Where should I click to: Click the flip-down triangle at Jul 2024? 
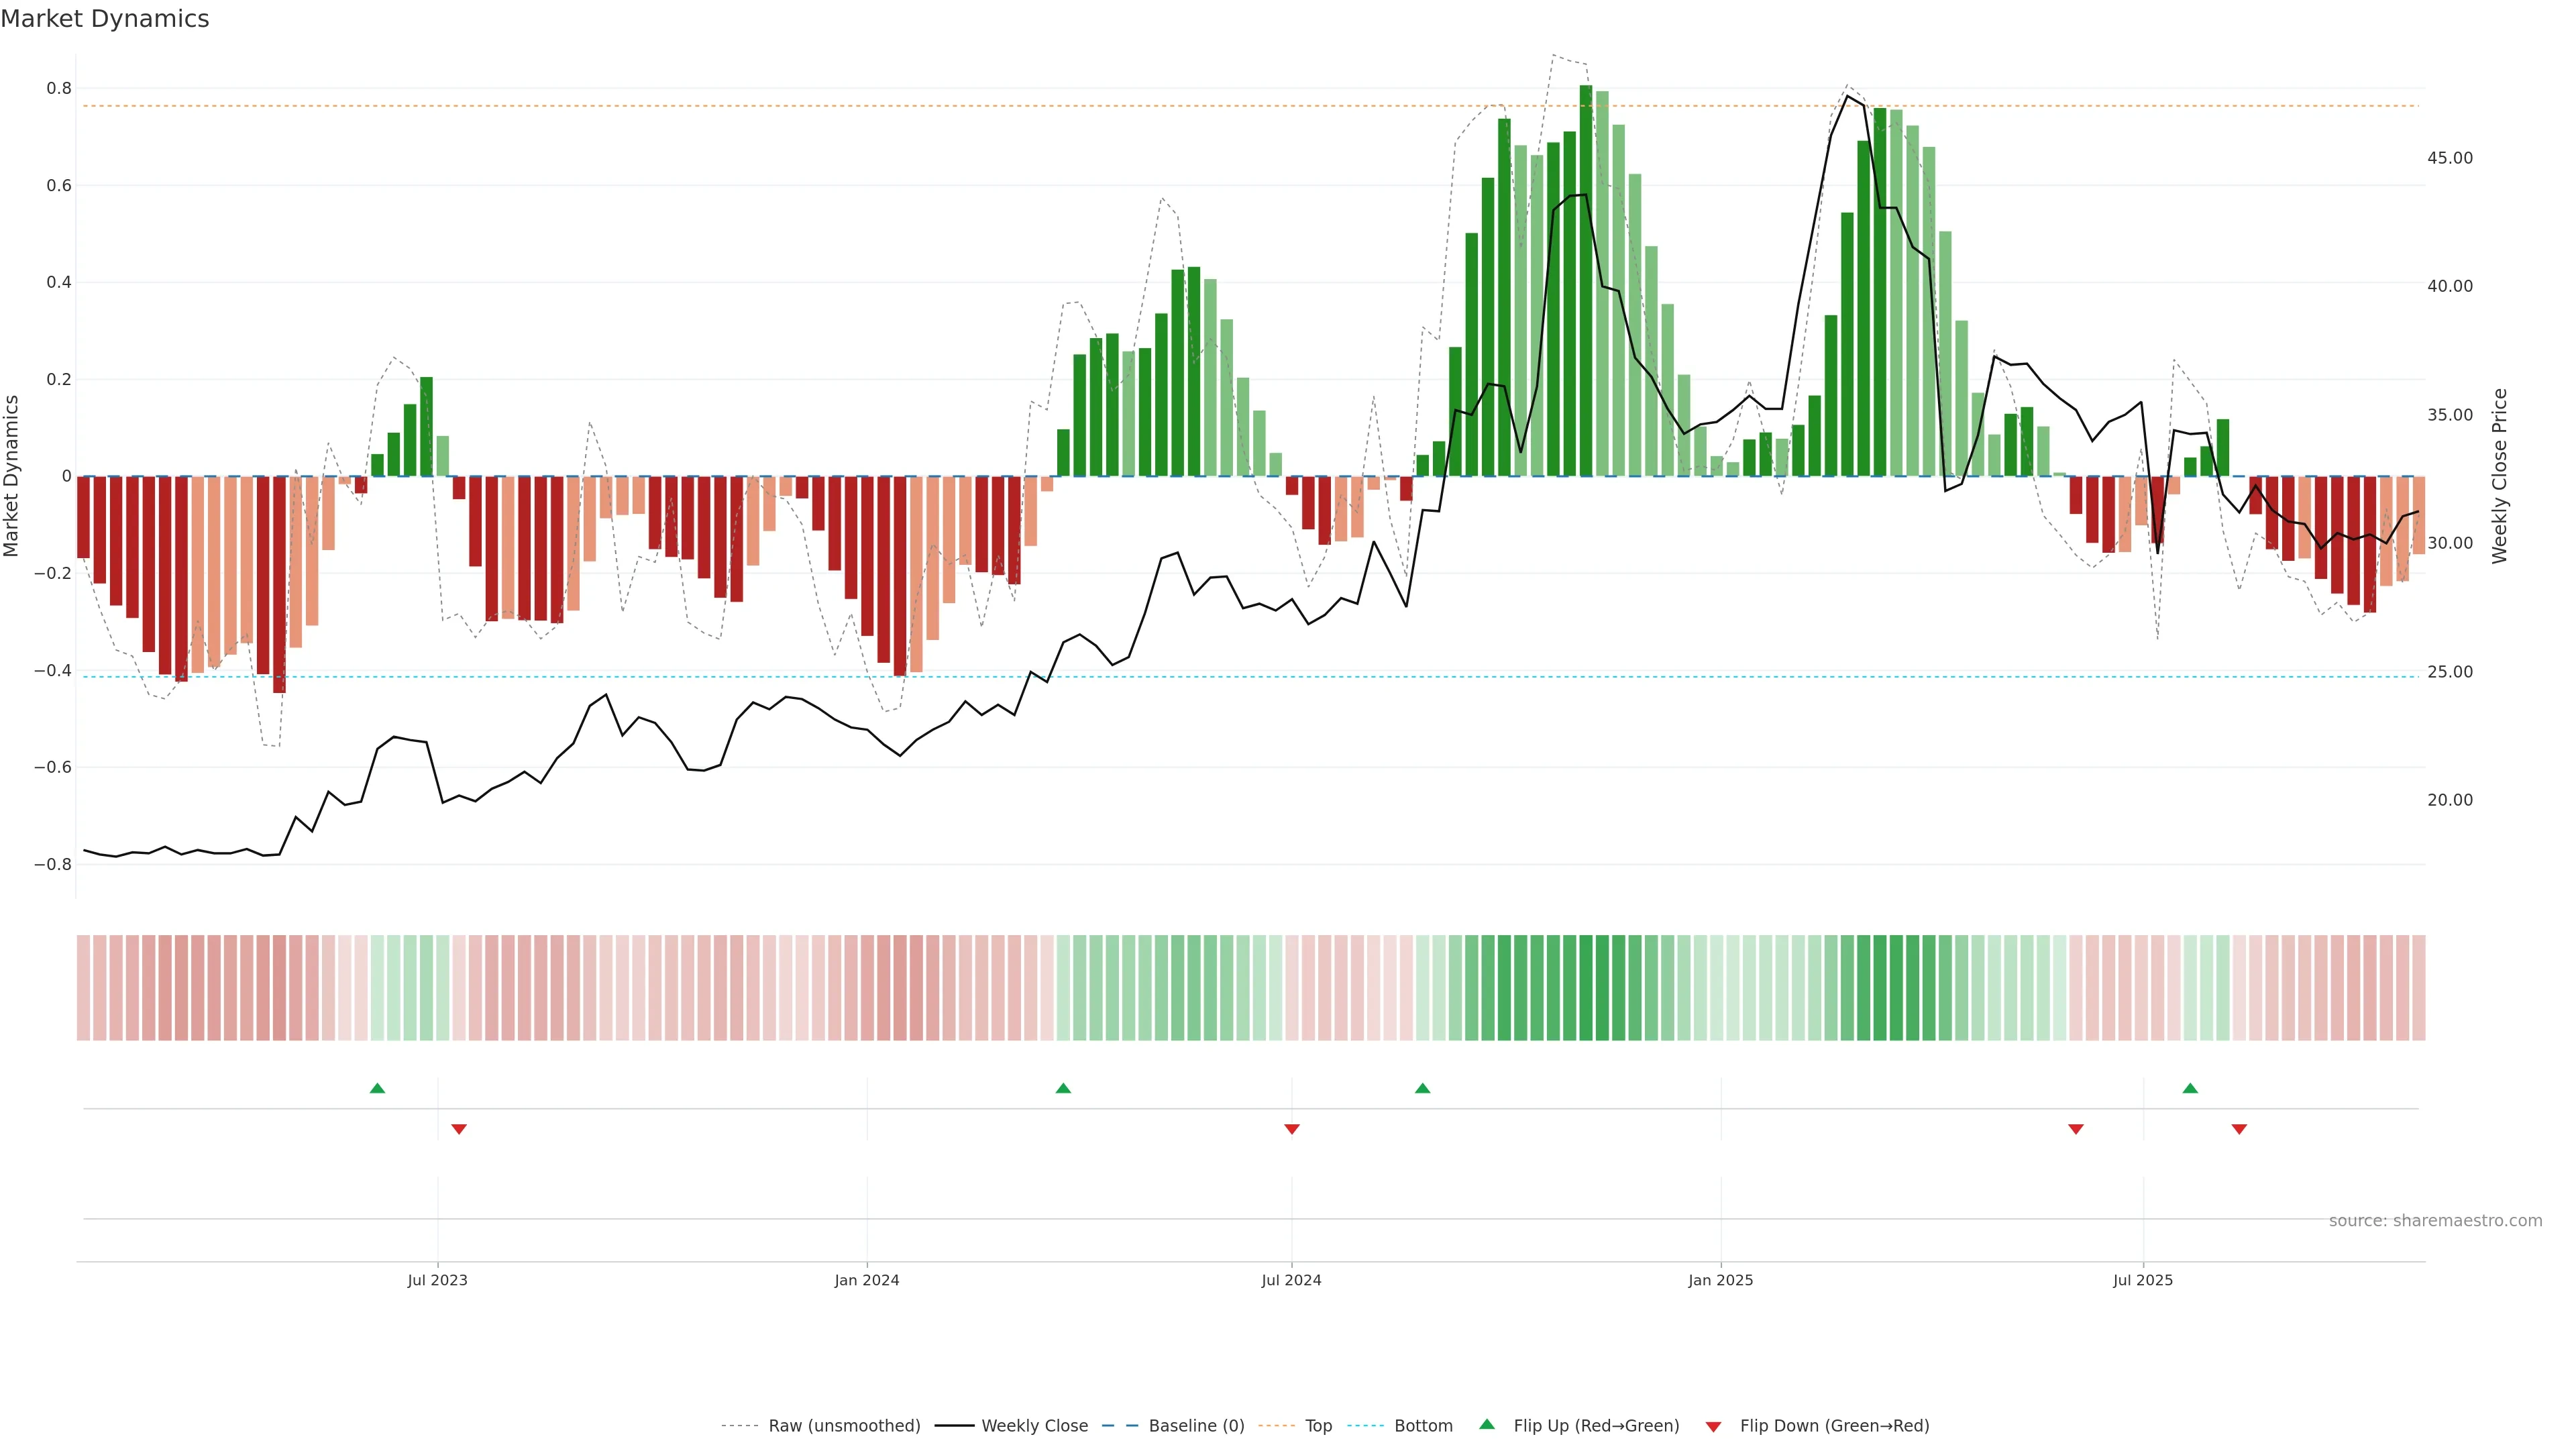[x=1292, y=1129]
